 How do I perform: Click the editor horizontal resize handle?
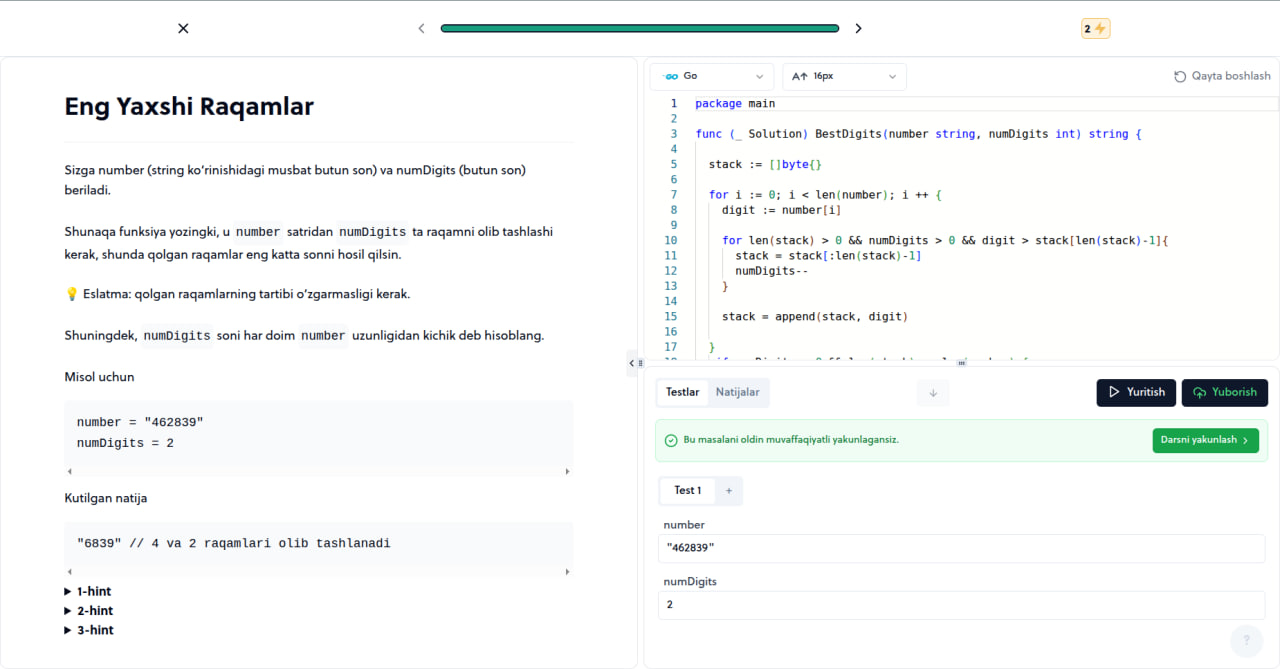click(x=961, y=363)
